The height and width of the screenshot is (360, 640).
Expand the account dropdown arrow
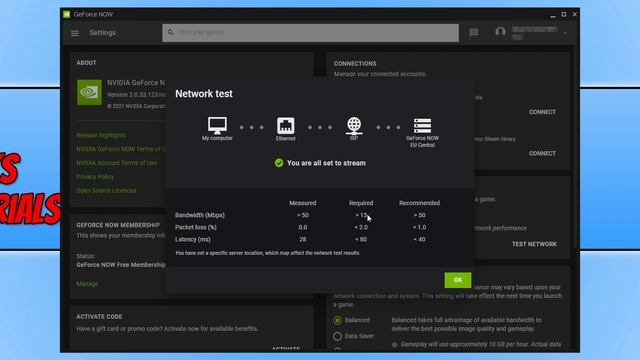click(565, 33)
